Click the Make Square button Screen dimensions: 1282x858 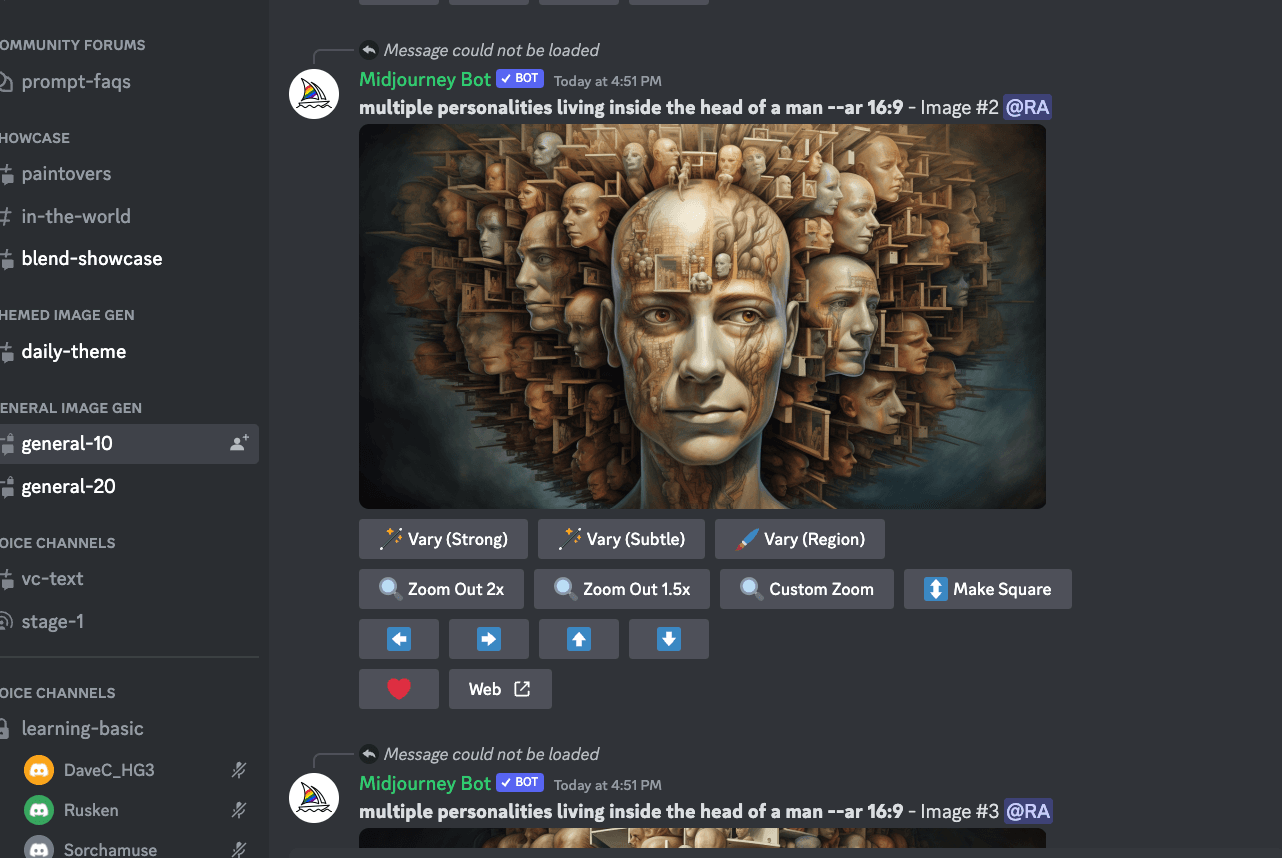[x=988, y=589]
